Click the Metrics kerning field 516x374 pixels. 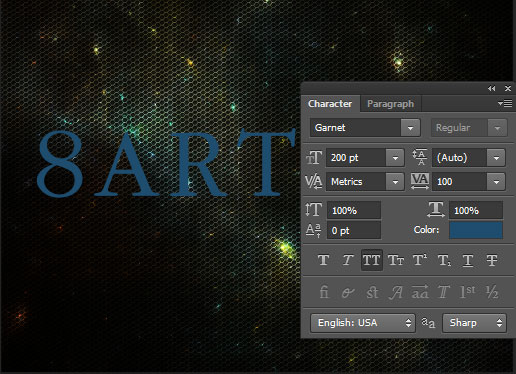[356, 182]
